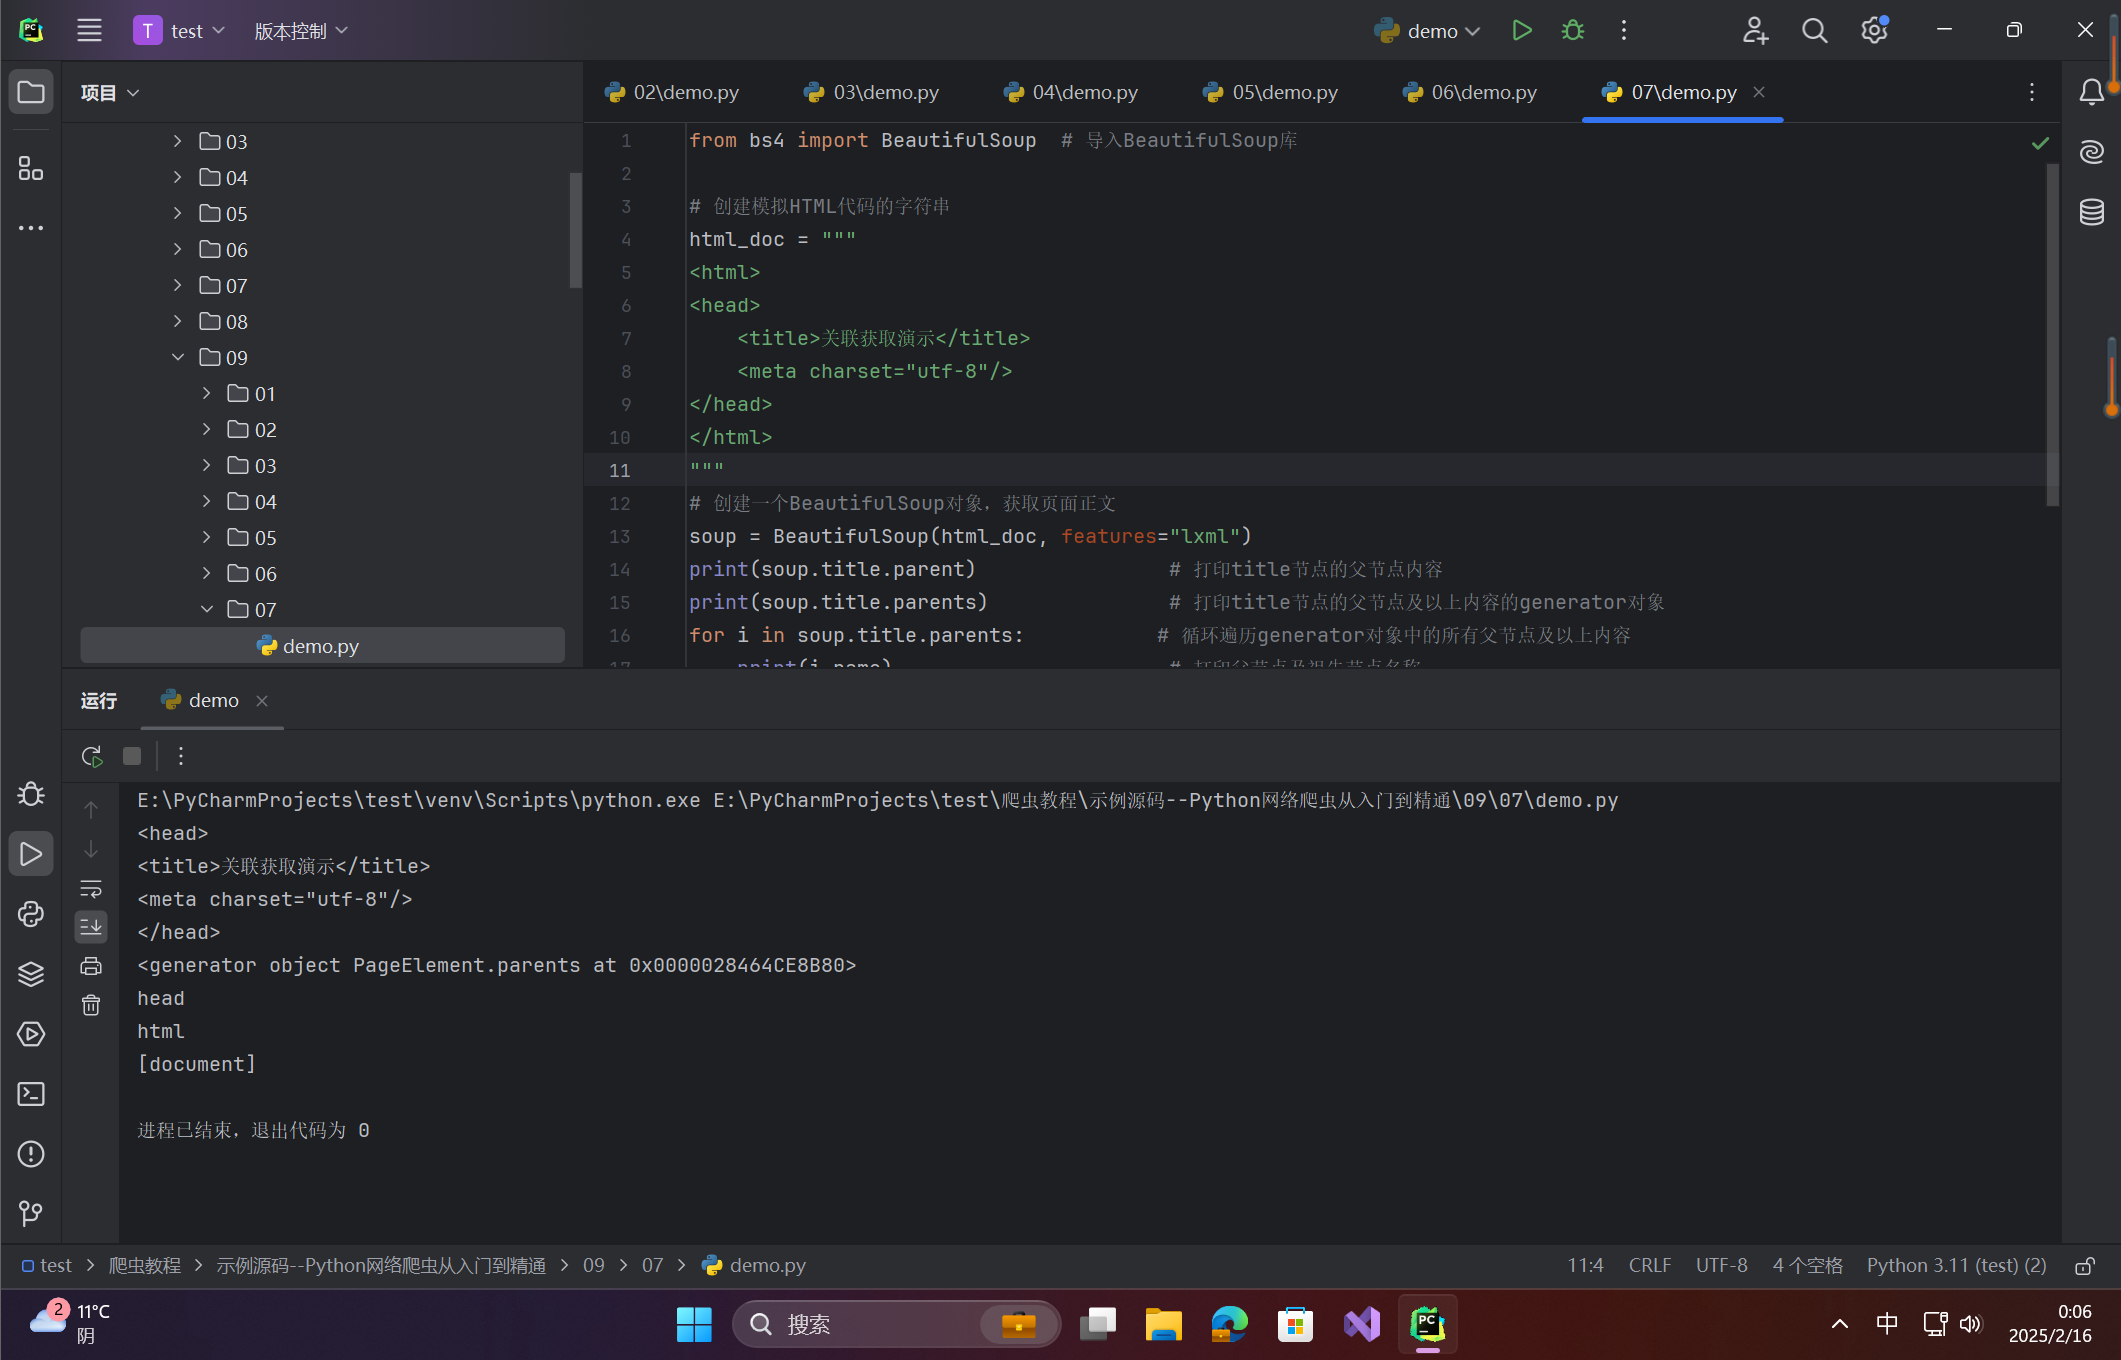Expand top-level folder 03

177,141
